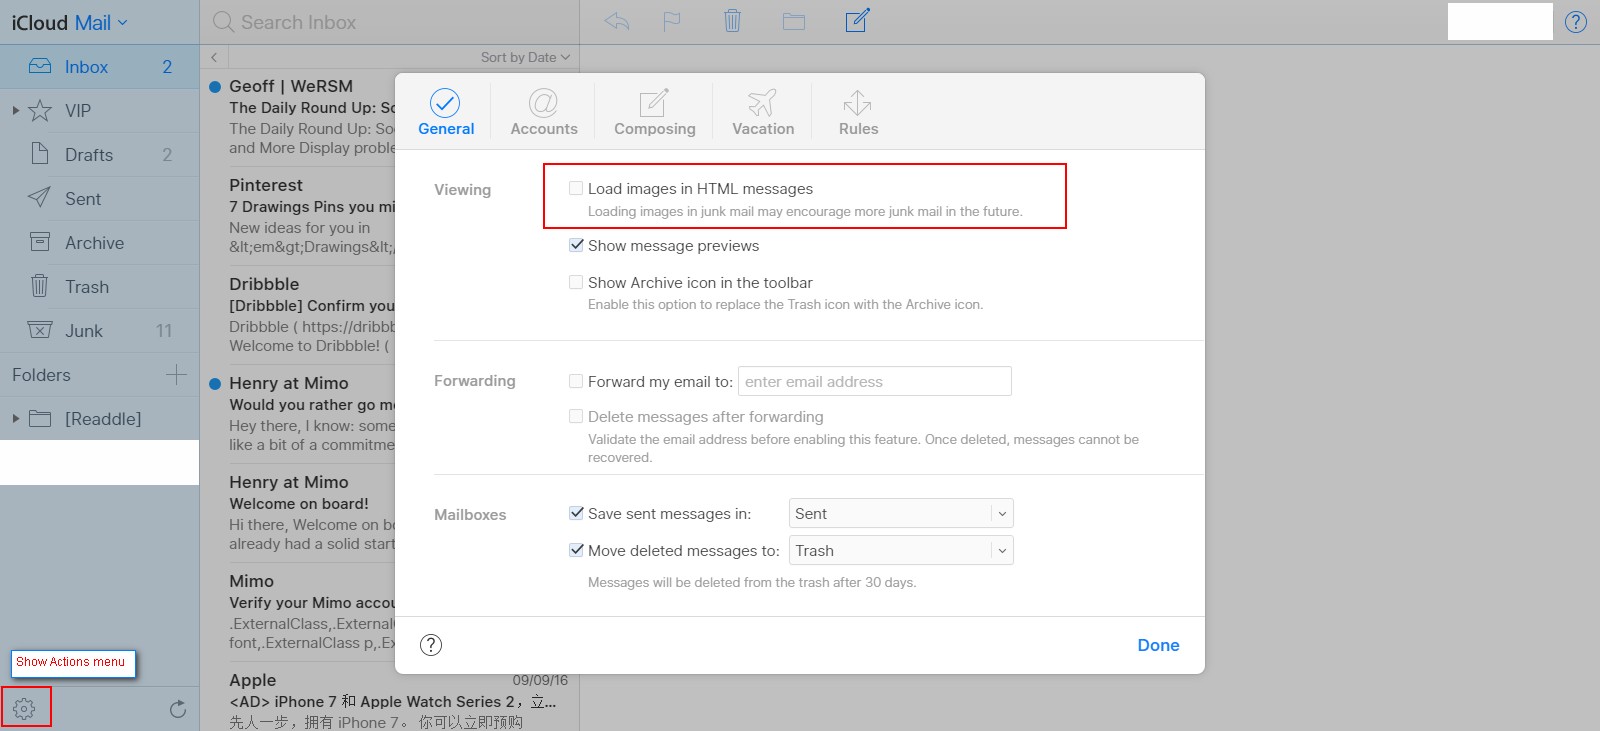The height and width of the screenshot is (731, 1600).
Task: Check Delete messages after forwarding
Action: coord(576,416)
